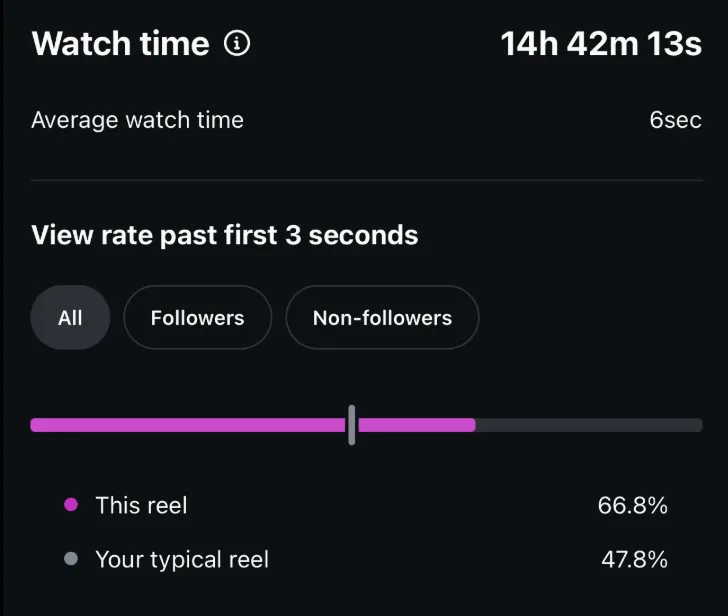The height and width of the screenshot is (616, 728).
Task: Click the divider below Average watch time
Action: coord(366,180)
